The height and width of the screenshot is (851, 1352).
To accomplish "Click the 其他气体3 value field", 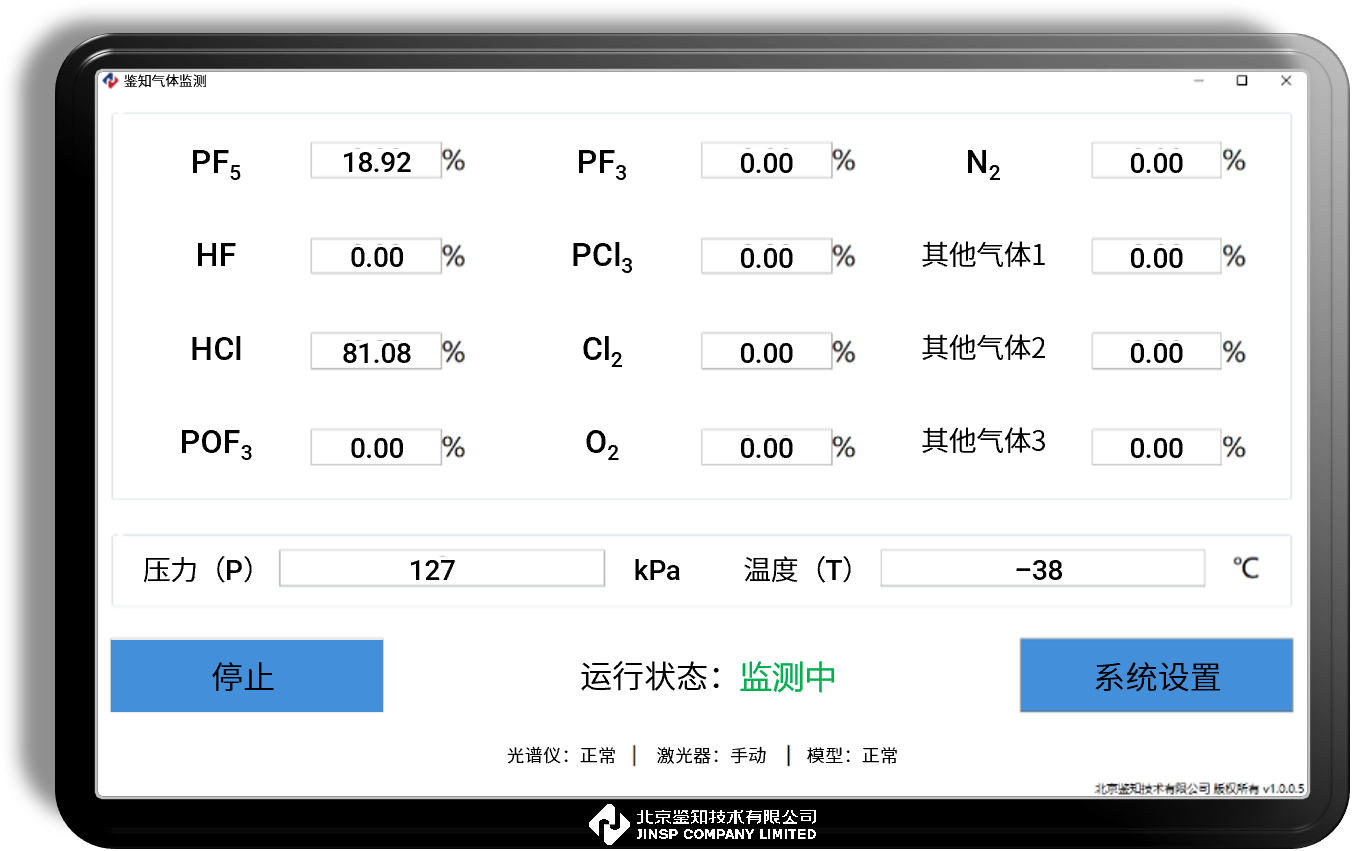I will [1156, 447].
